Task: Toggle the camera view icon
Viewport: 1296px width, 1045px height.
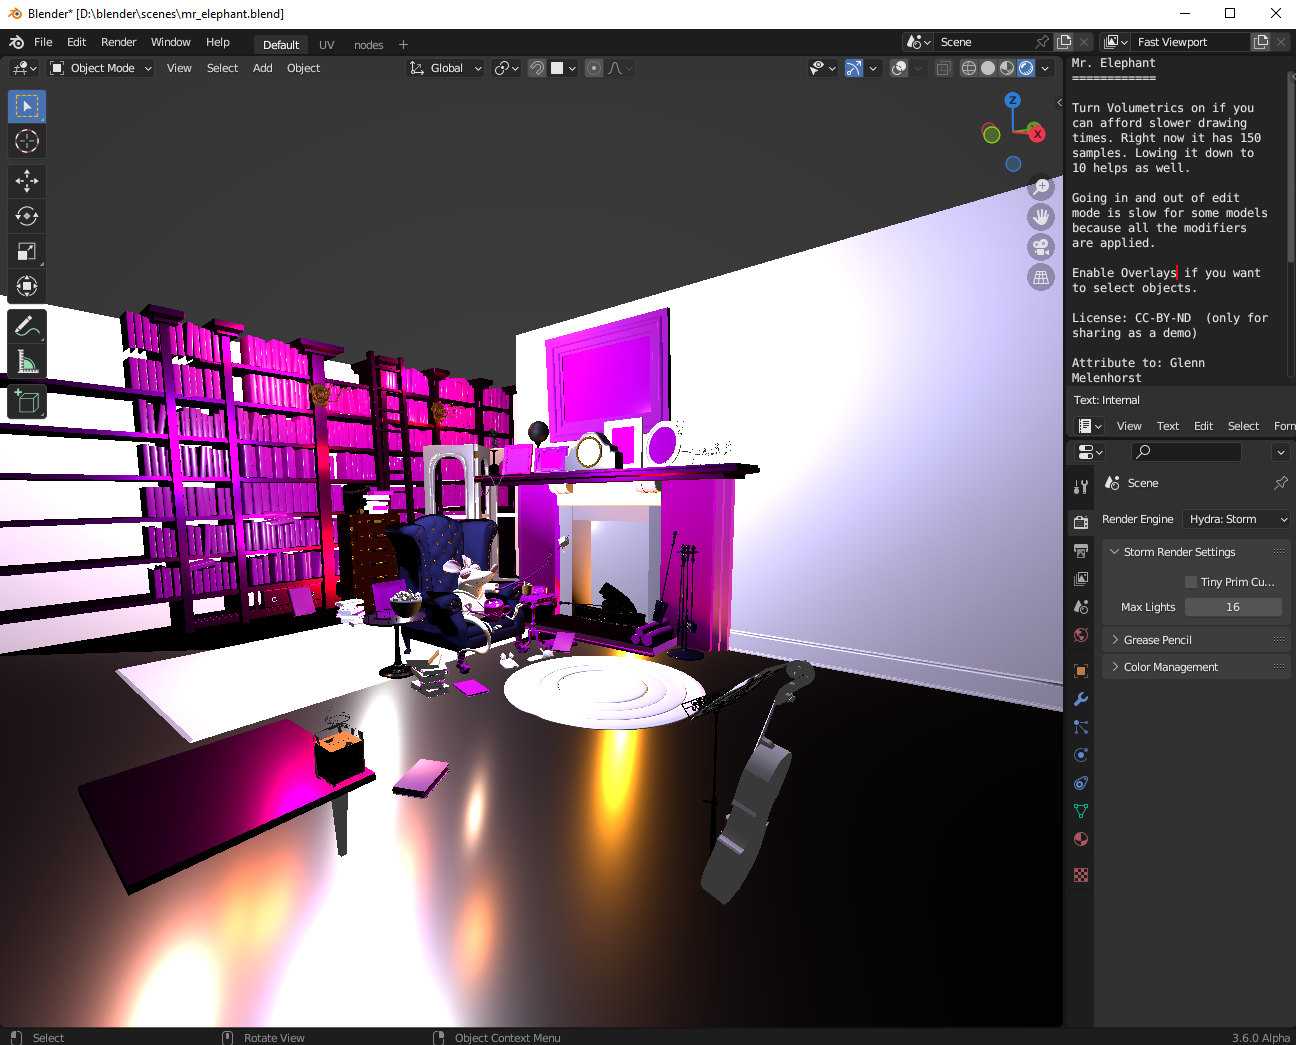Action: [1041, 247]
